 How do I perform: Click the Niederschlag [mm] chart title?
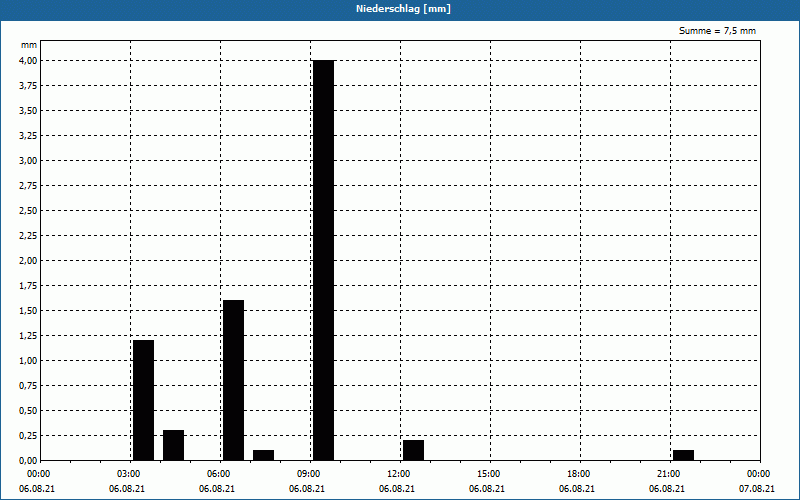(x=403, y=9)
